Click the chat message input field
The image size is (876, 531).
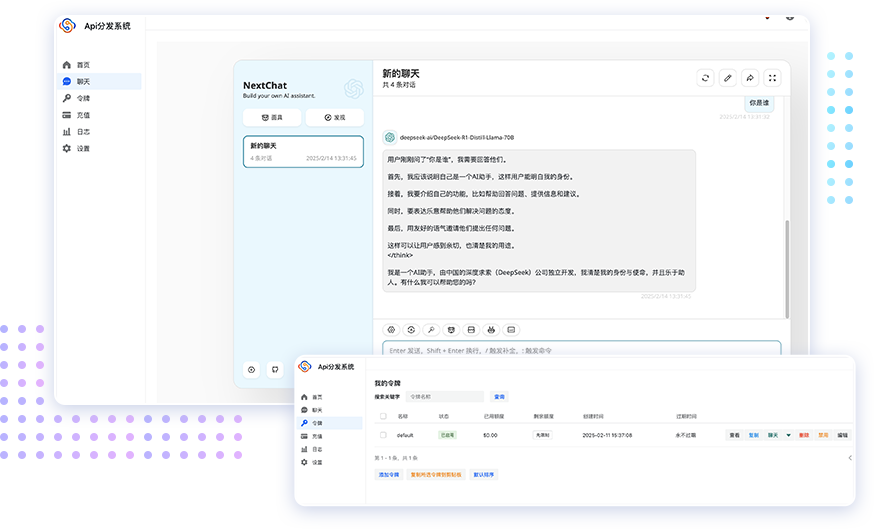click(580, 349)
